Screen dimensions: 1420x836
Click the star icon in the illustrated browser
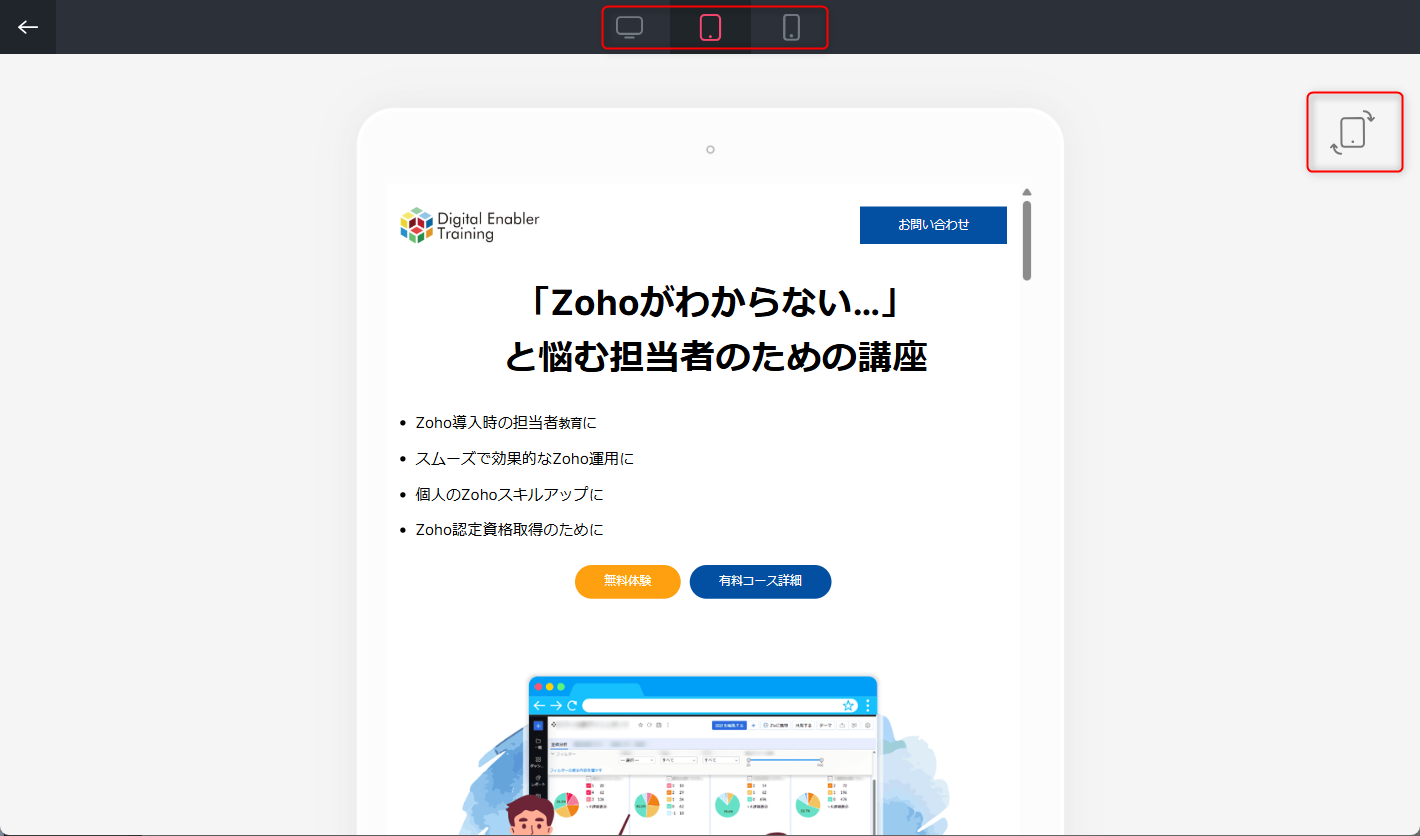pos(849,705)
